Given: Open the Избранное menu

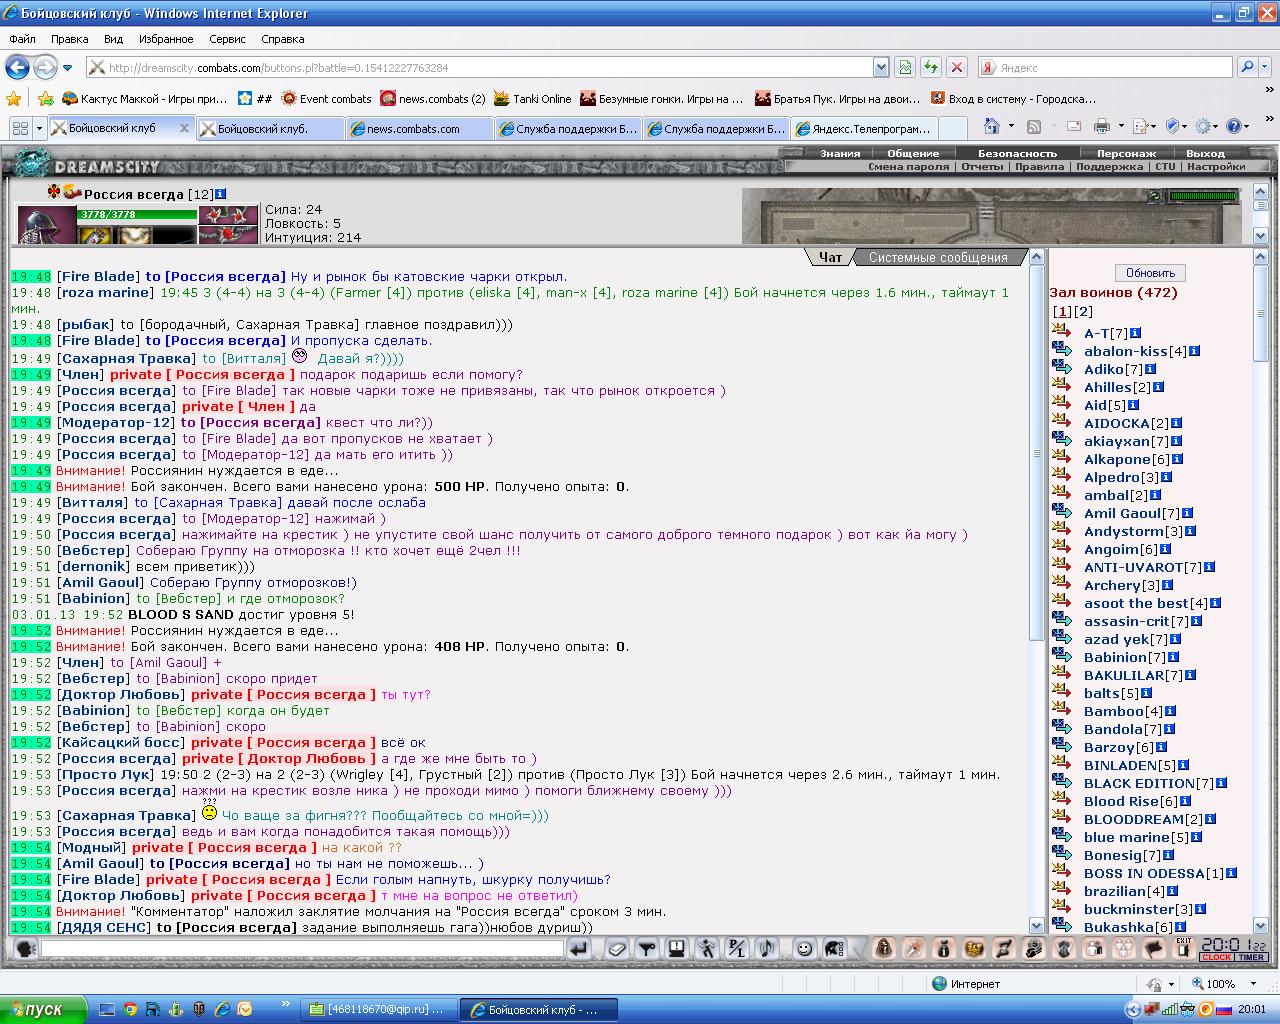Looking at the screenshot, I should (x=166, y=39).
